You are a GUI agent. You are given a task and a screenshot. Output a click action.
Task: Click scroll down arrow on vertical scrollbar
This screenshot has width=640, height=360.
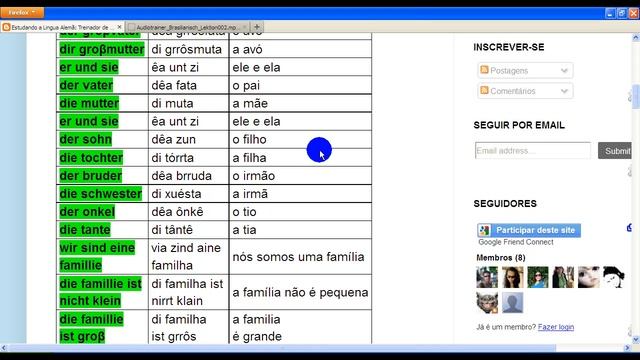click(636, 340)
